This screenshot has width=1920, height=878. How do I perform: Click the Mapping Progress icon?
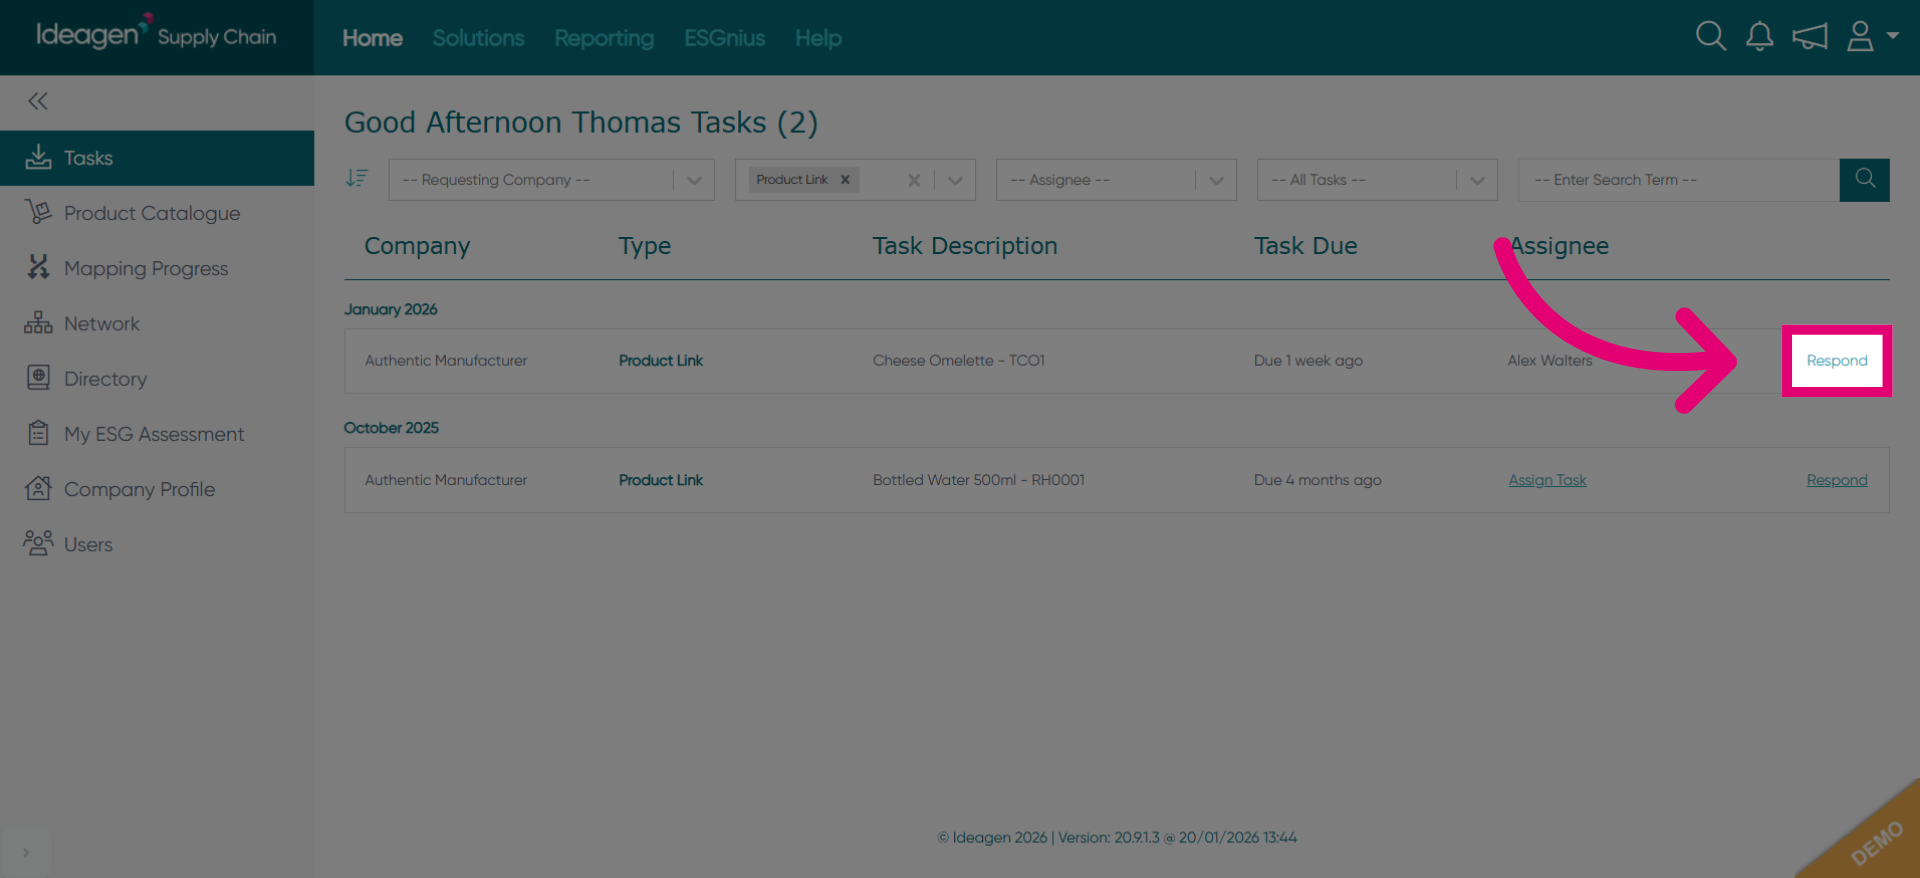[x=38, y=267]
